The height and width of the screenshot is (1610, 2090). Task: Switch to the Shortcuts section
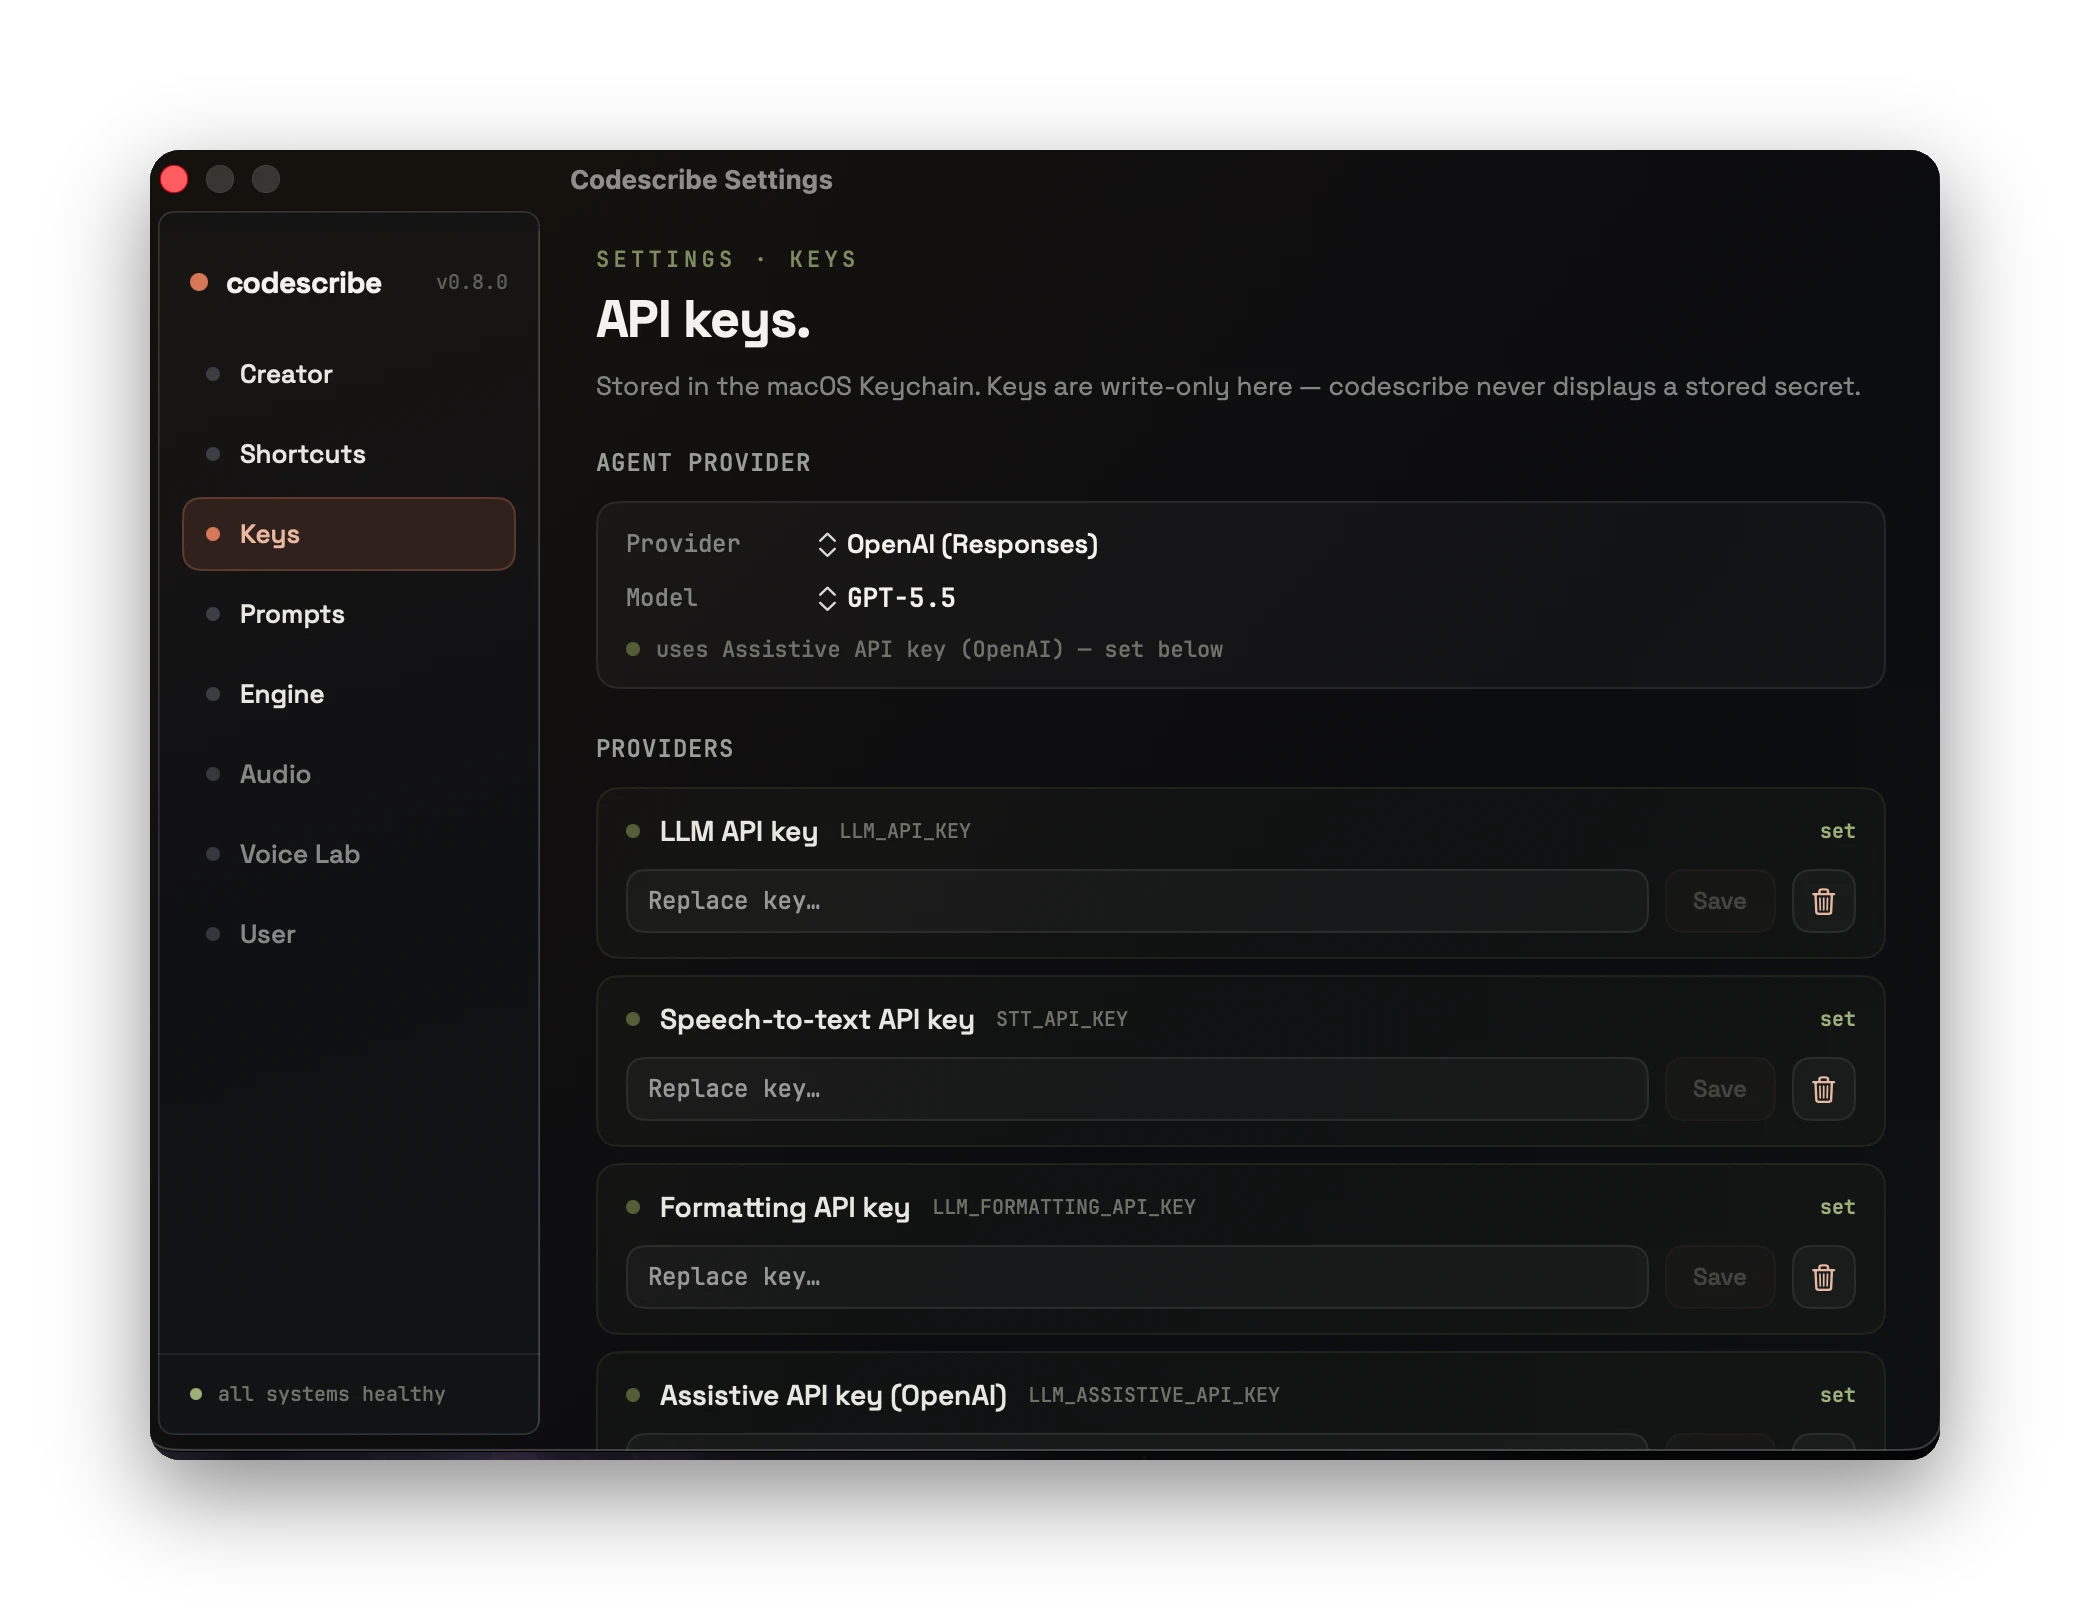tap(349, 454)
